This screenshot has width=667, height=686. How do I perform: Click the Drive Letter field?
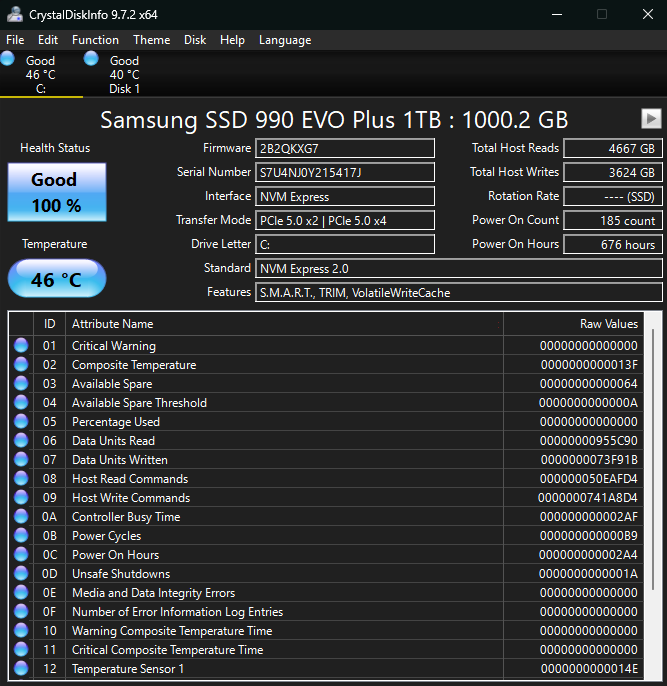[x=345, y=244]
